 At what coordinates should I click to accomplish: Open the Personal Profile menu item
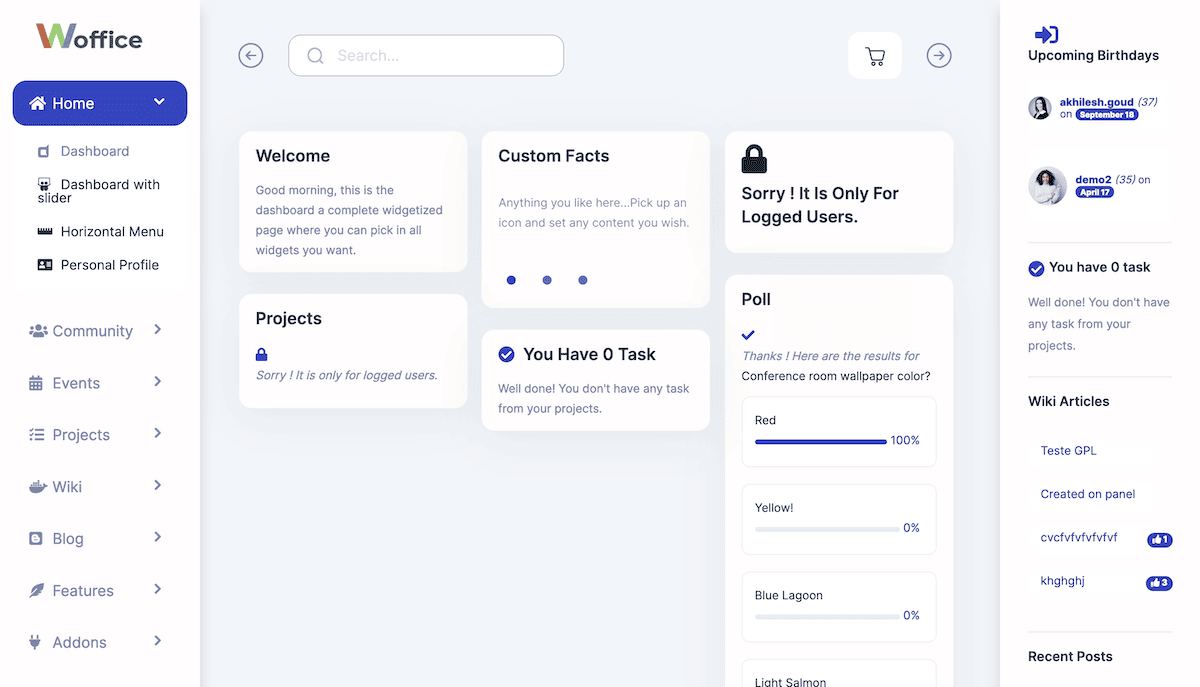109,265
